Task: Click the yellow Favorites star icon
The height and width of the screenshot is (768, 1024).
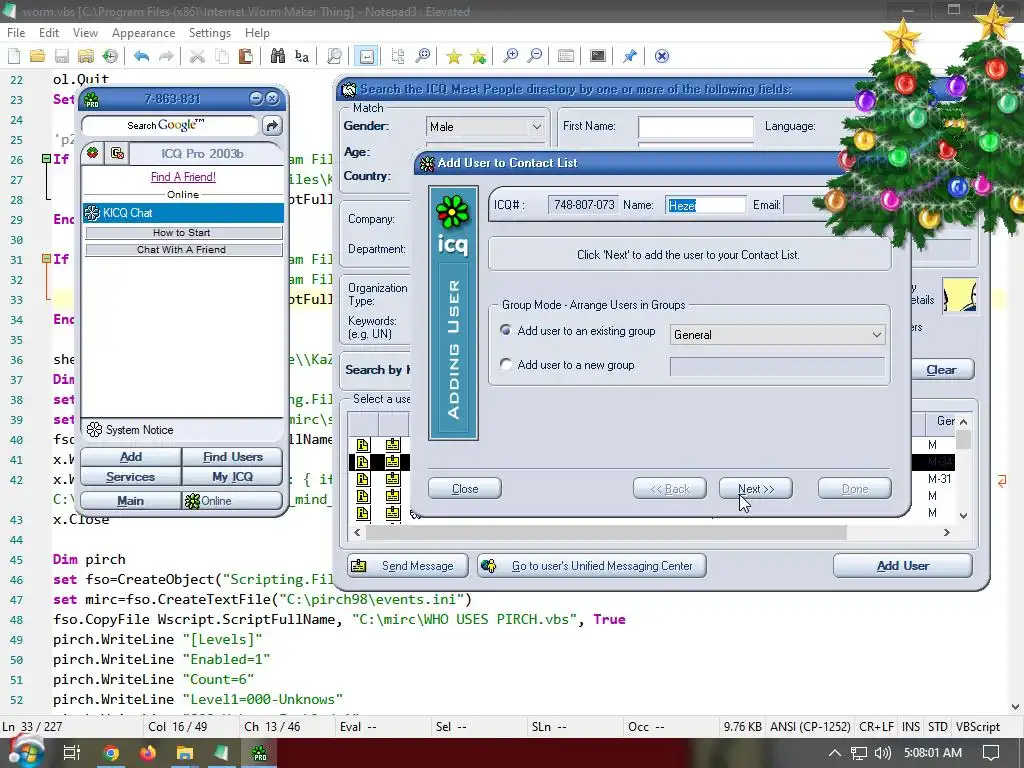Action: point(453,56)
